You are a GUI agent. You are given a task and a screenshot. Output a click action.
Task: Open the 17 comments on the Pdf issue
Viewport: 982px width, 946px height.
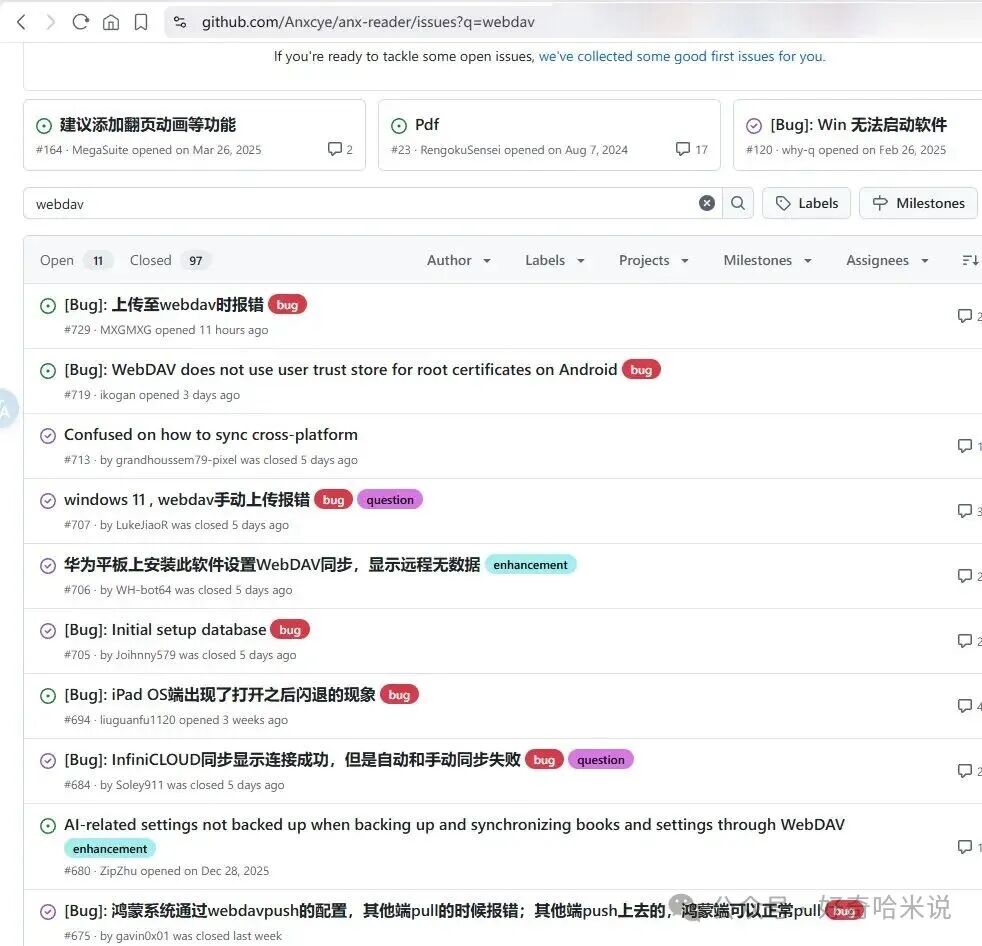tap(691, 149)
